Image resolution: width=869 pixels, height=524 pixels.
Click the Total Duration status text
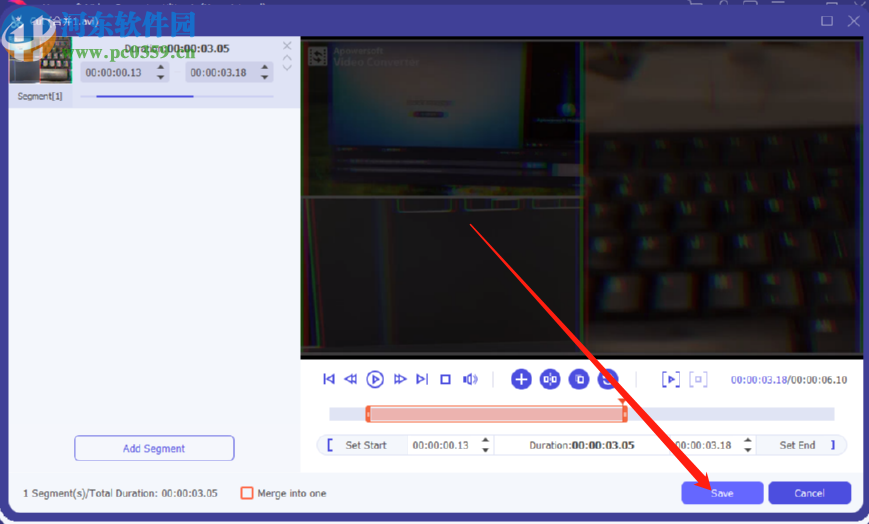click(120, 493)
